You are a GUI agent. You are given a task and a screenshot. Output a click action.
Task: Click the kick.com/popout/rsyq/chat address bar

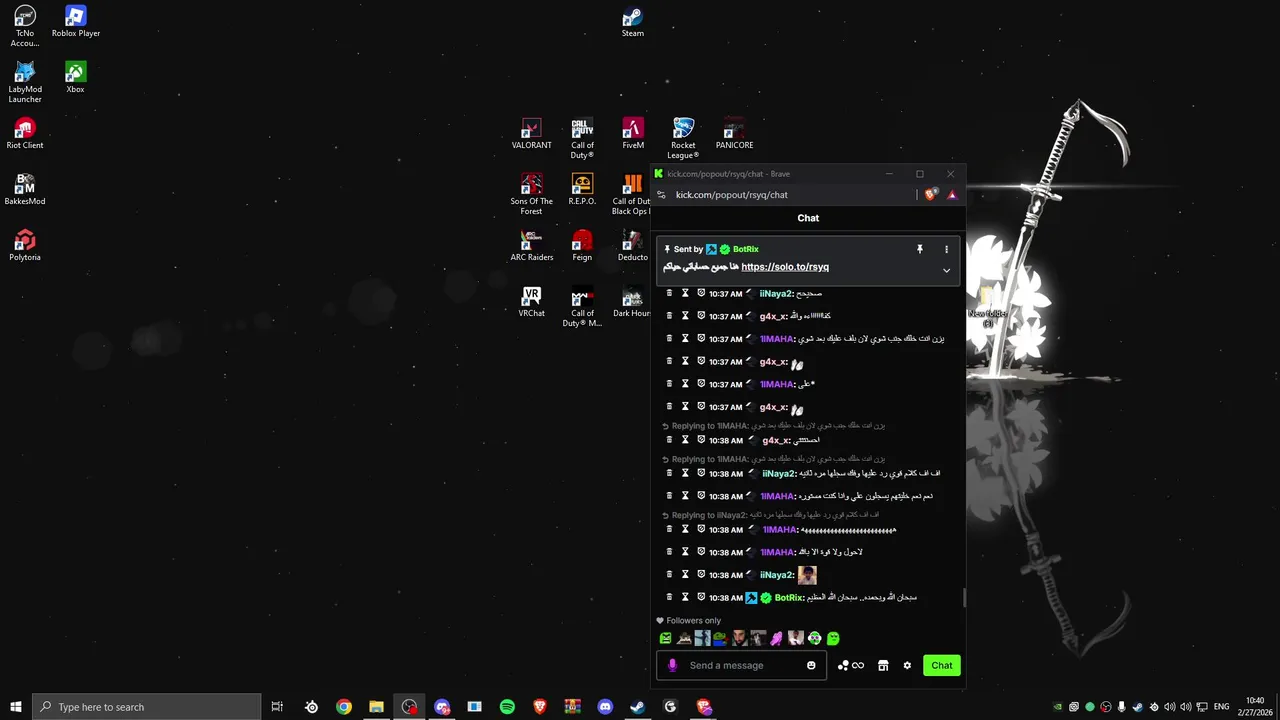pos(732,195)
